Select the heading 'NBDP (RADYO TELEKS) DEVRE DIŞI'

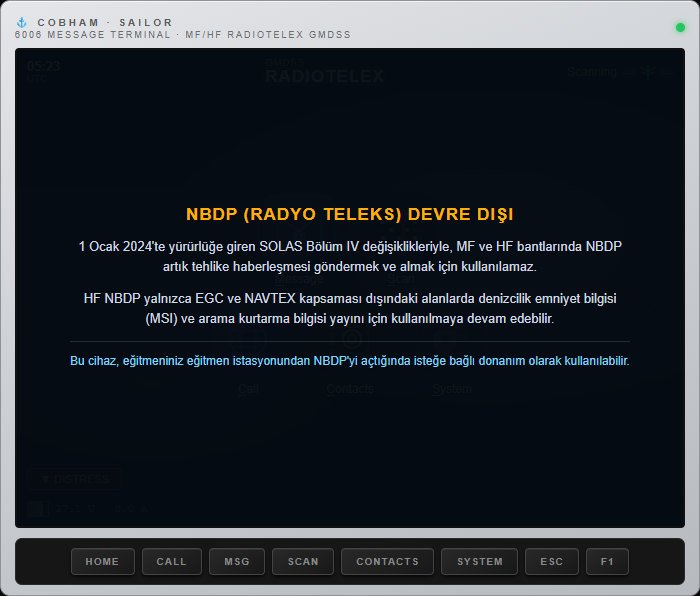[350, 214]
